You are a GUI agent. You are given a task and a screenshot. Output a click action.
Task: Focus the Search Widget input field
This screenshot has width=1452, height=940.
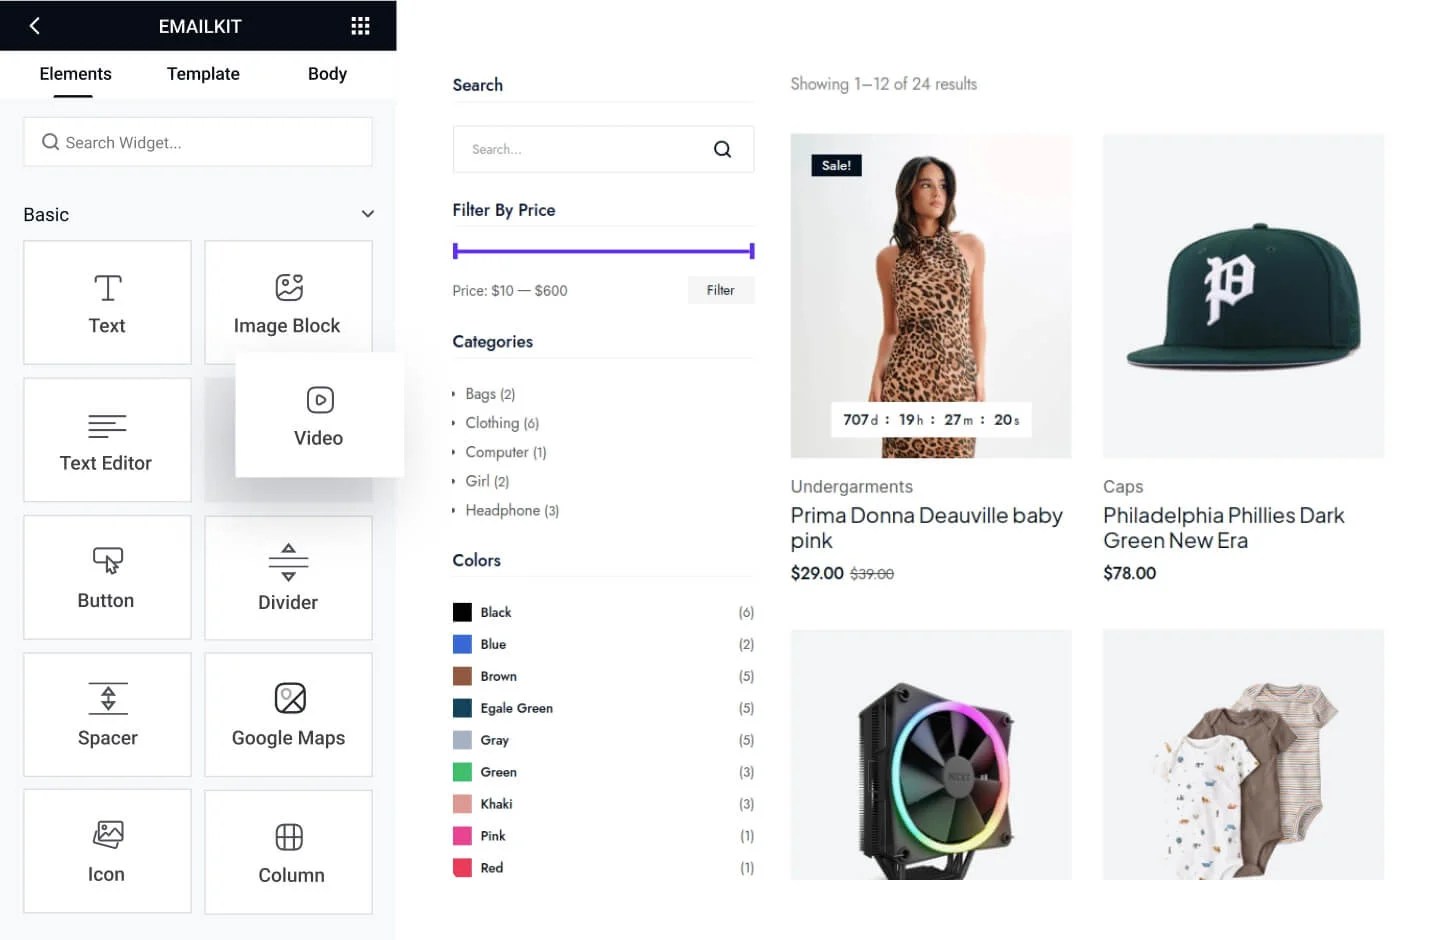pyautogui.click(x=198, y=142)
